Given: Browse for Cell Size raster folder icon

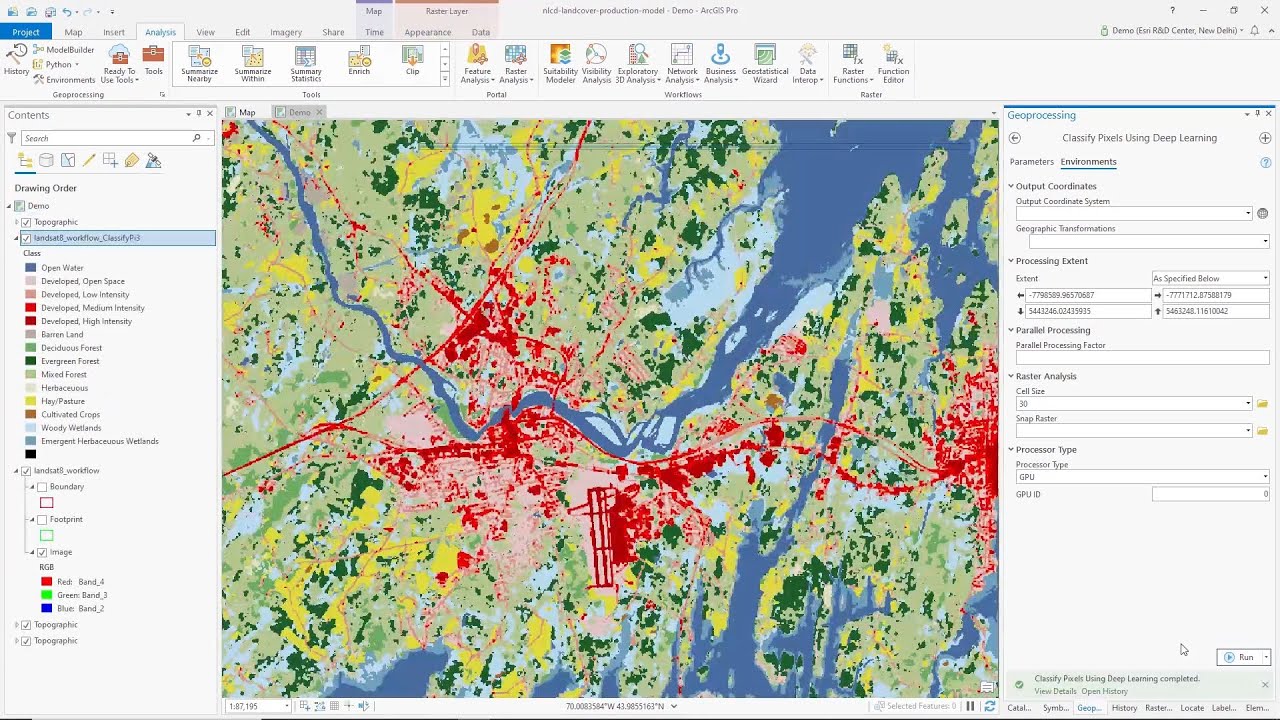Looking at the screenshot, I should 1262,404.
